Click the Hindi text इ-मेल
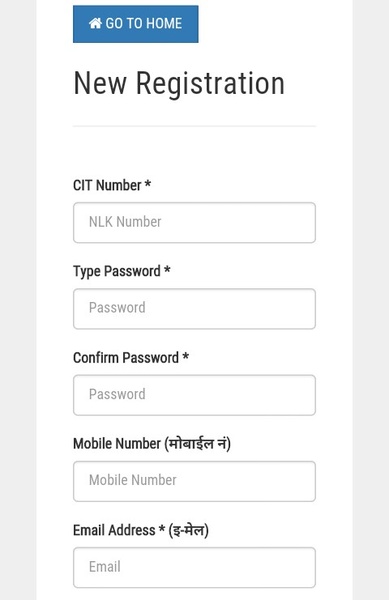Viewport: 389px width, 600px height. [x=189, y=530]
